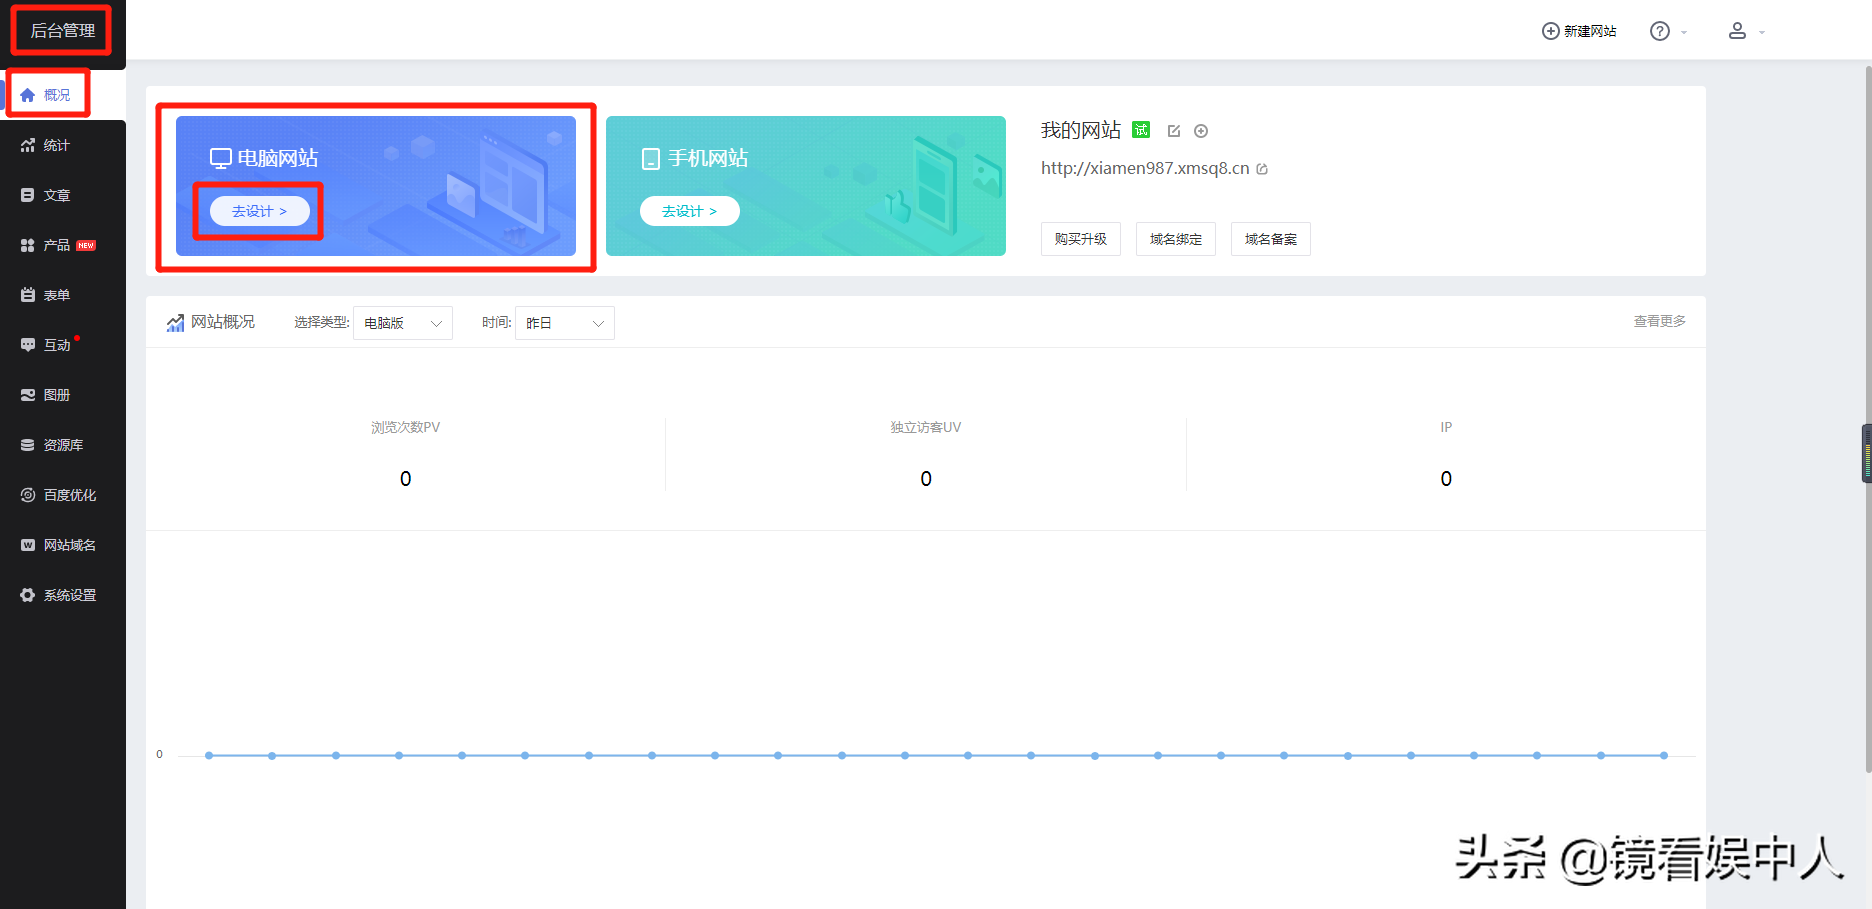Click 去设计 button on 手机网站 card

click(x=690, y=211)
